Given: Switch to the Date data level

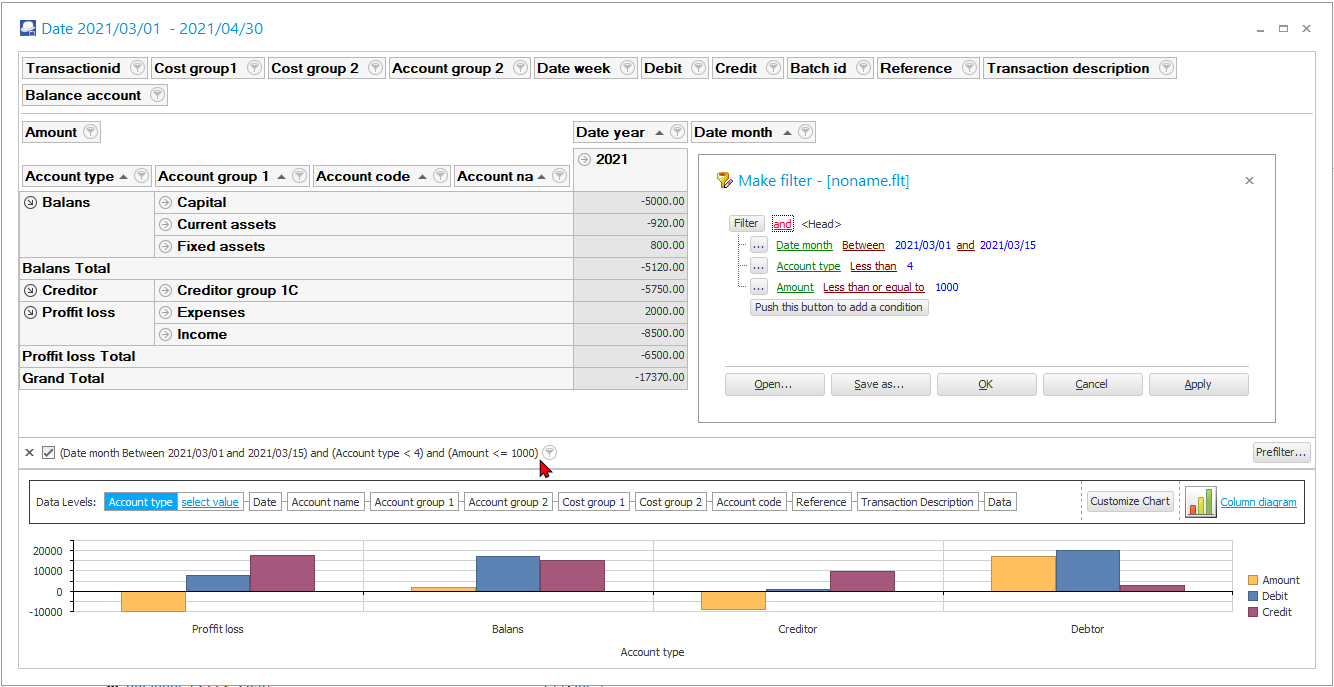Looking at the screenshot, I should pyautogui.click(x=264, y=501).
